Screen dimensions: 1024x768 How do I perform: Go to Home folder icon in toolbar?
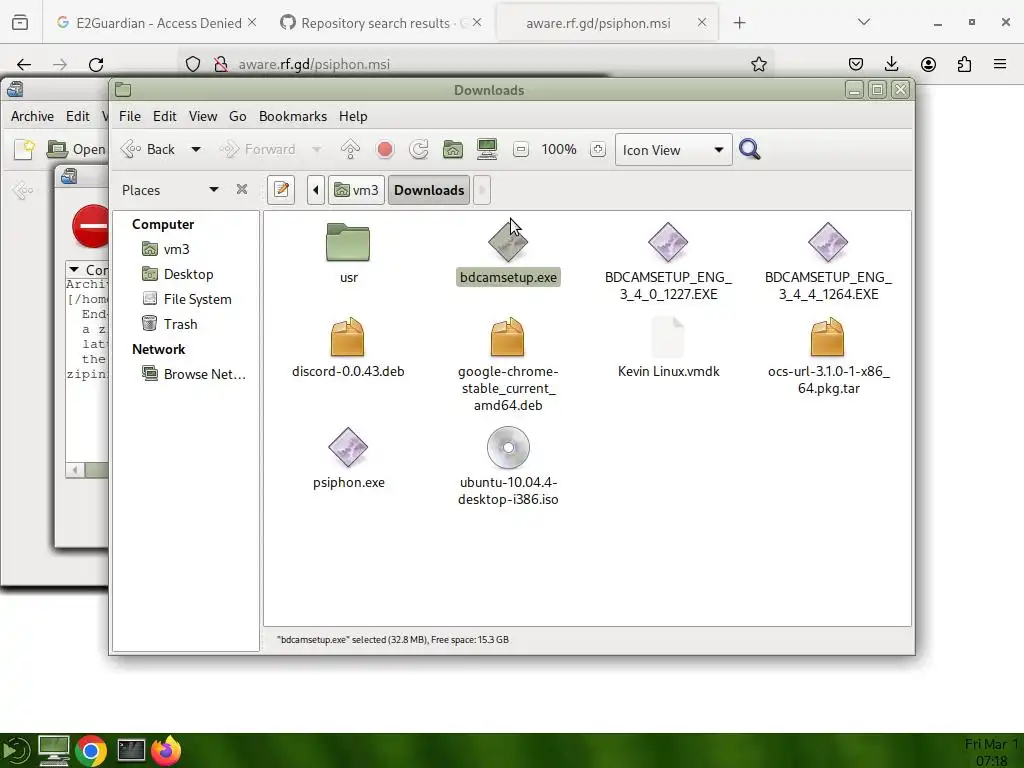(453, 150)
